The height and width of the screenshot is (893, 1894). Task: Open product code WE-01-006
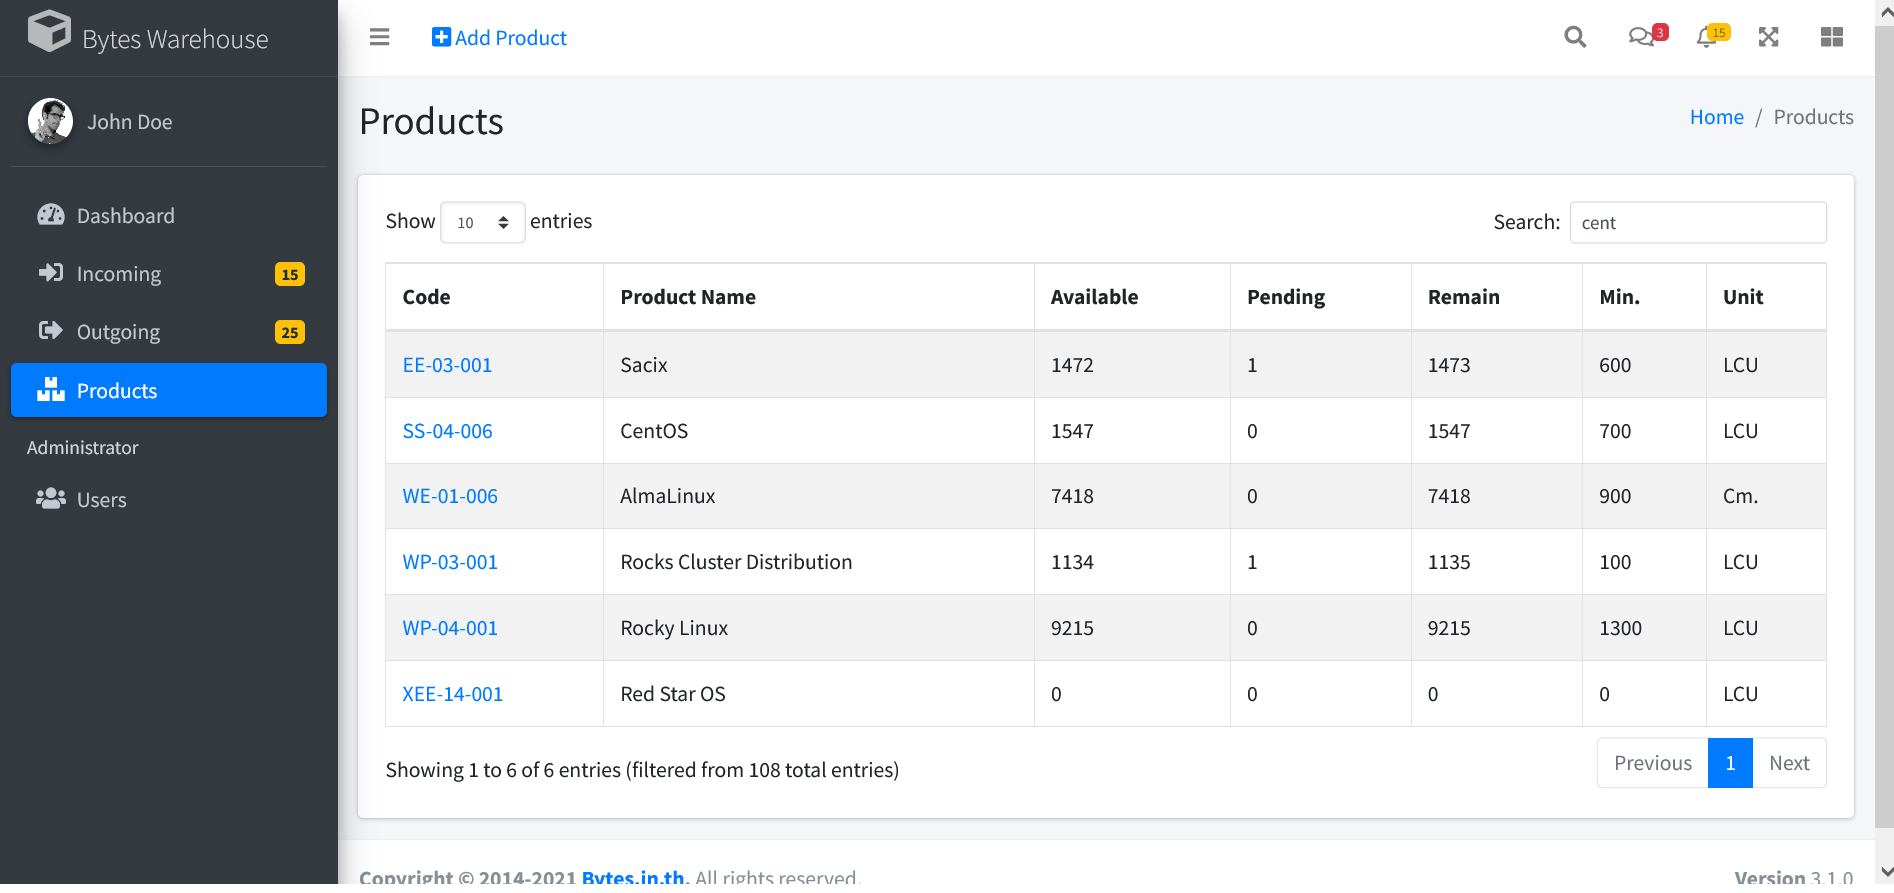(x=450, y=496)
